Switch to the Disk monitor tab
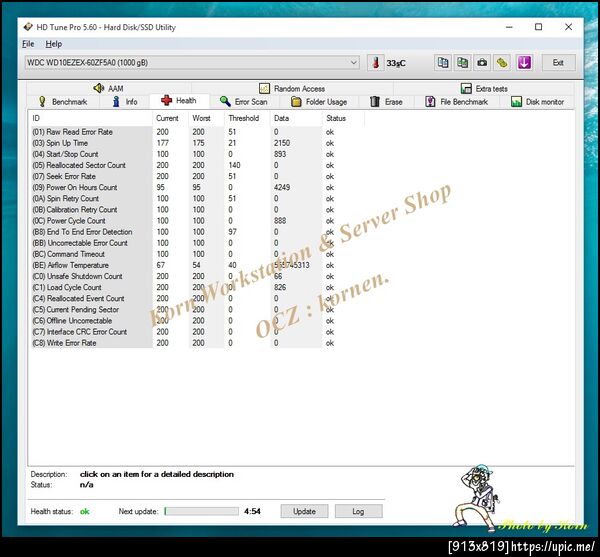The image size is (600, 557). pos(537,102)
